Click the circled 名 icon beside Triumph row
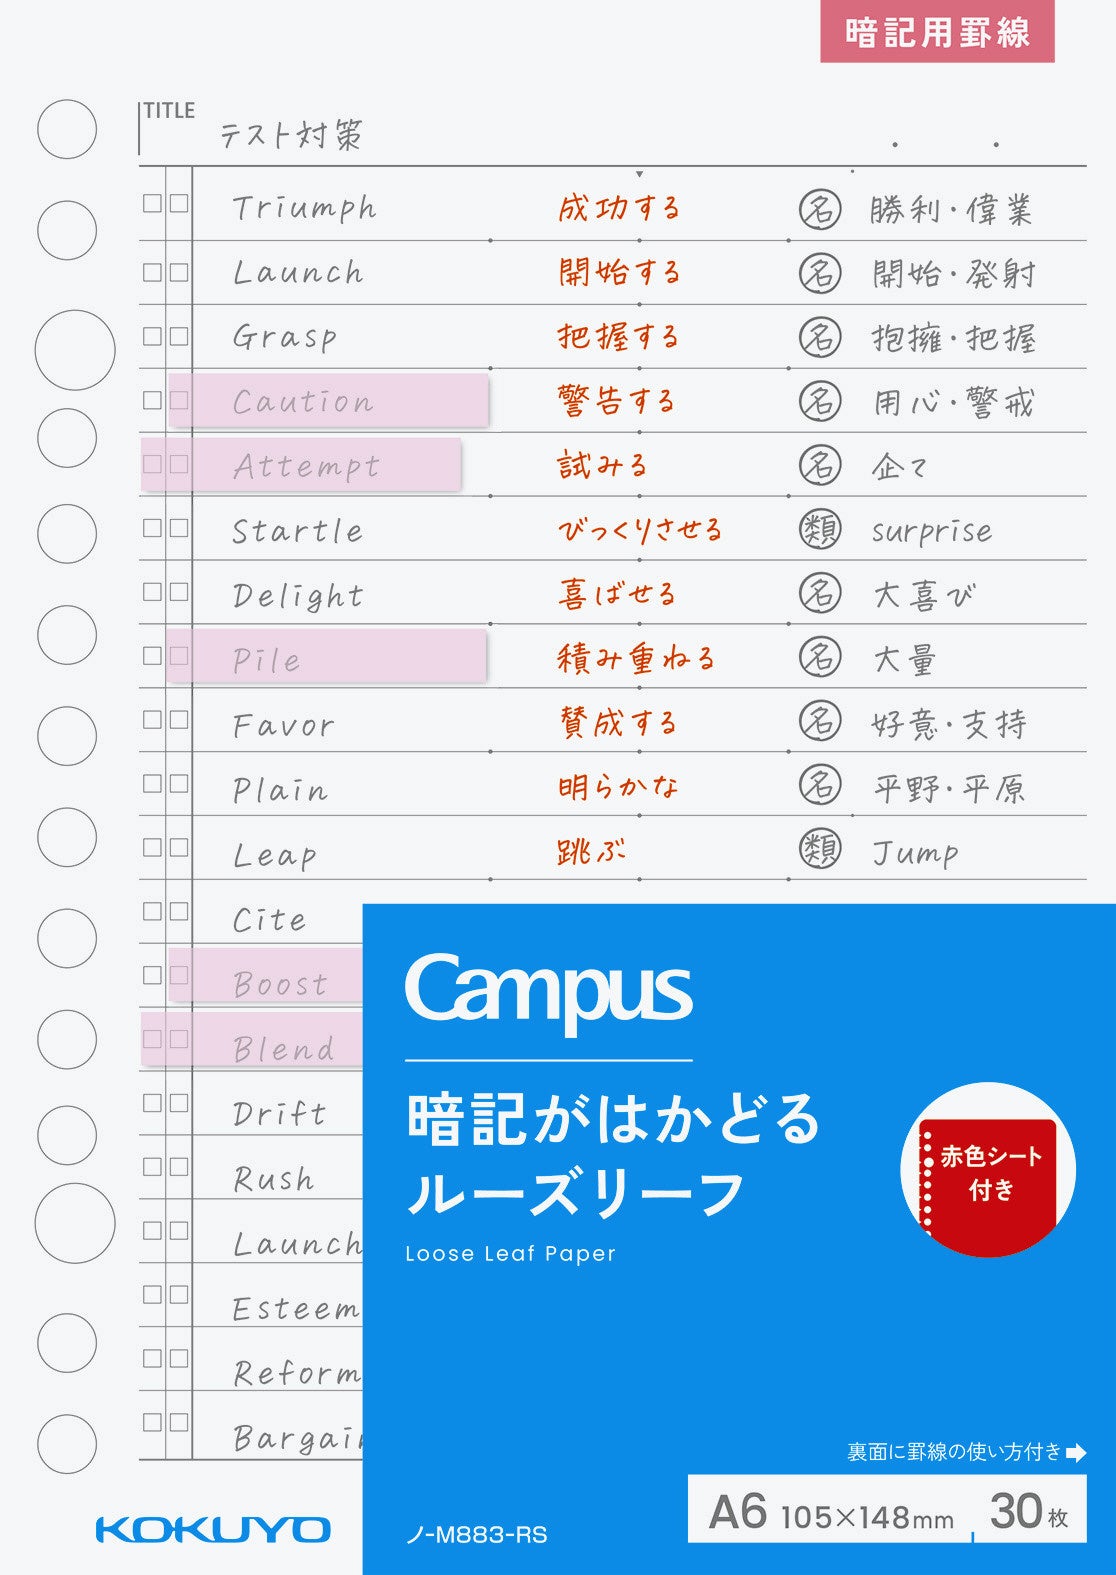Image resolution: width=1116 pixels, height=1575 pixels. (819, 209)
